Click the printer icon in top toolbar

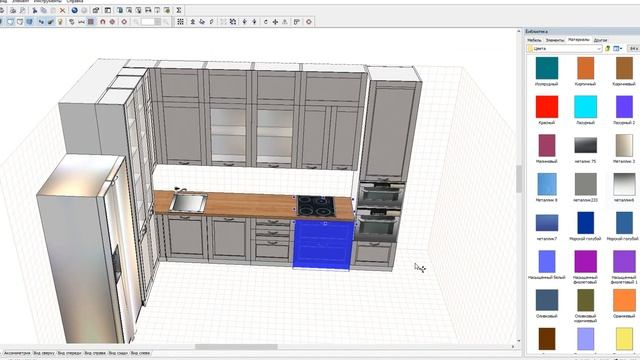click(x=13, y=10)
